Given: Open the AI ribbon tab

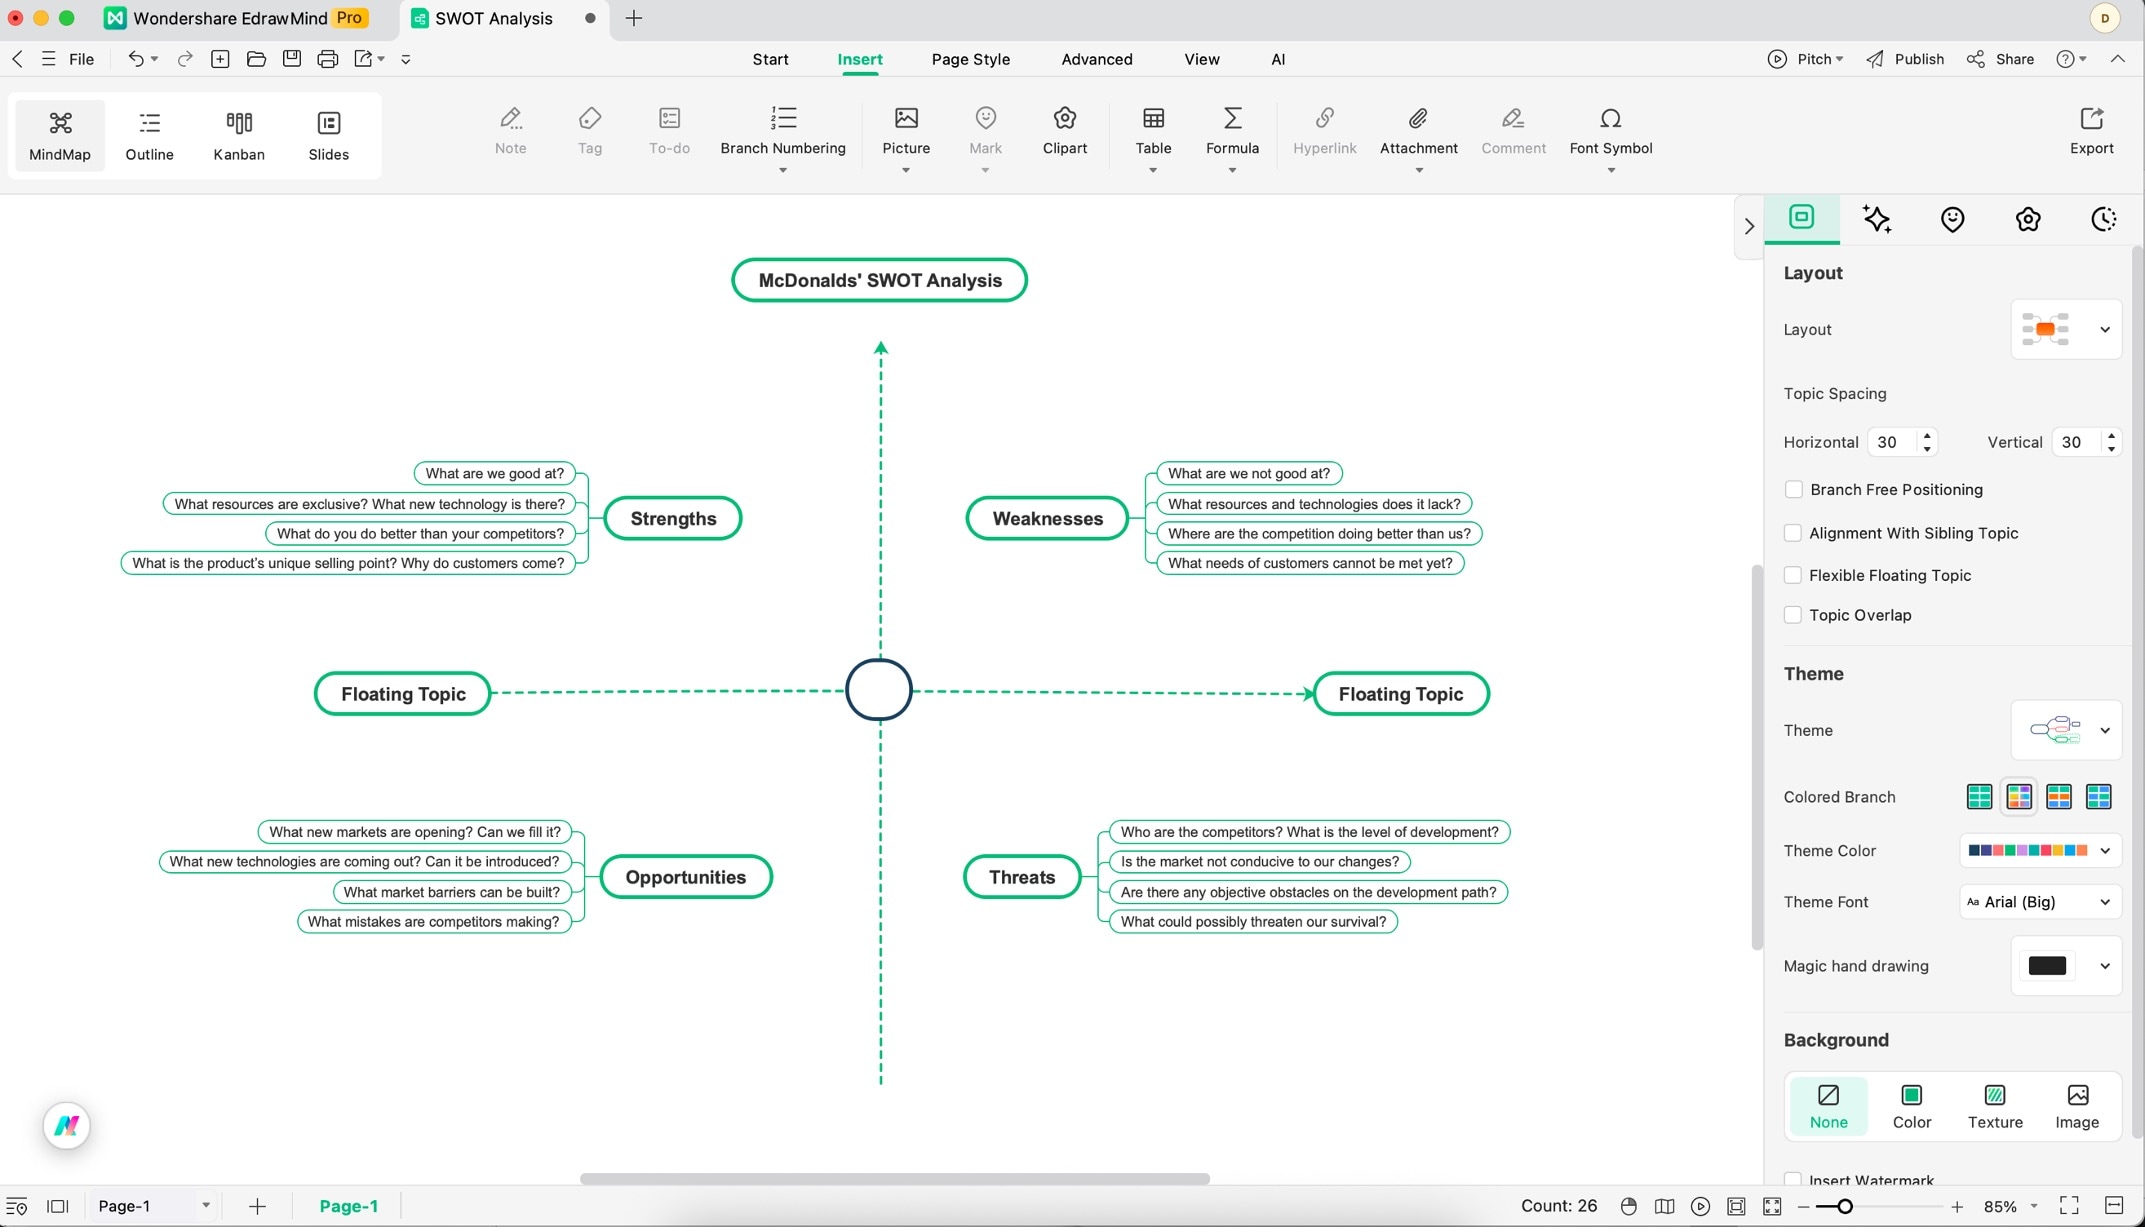Looking at the screenshot, I should 1277,59.
